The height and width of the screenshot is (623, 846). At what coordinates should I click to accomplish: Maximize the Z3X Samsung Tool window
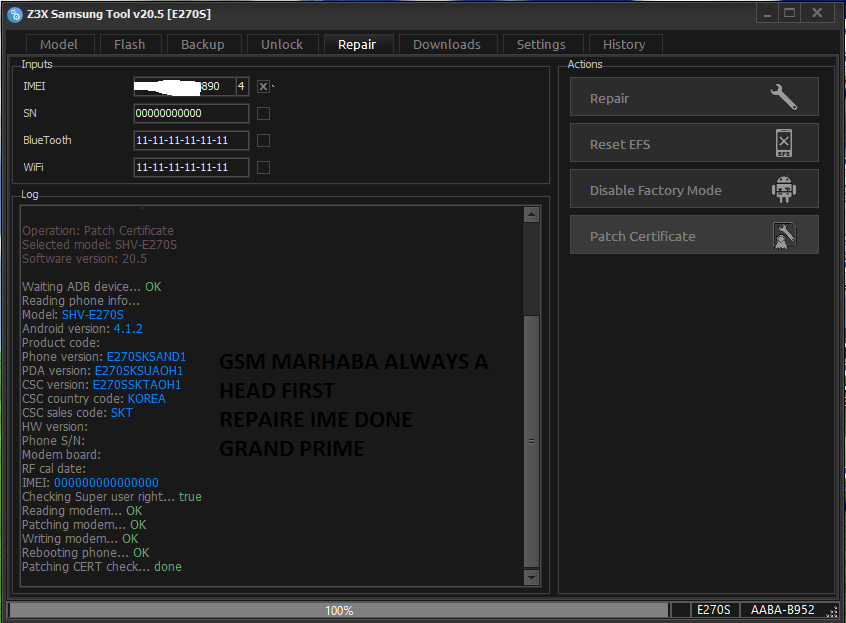(789, 13)
